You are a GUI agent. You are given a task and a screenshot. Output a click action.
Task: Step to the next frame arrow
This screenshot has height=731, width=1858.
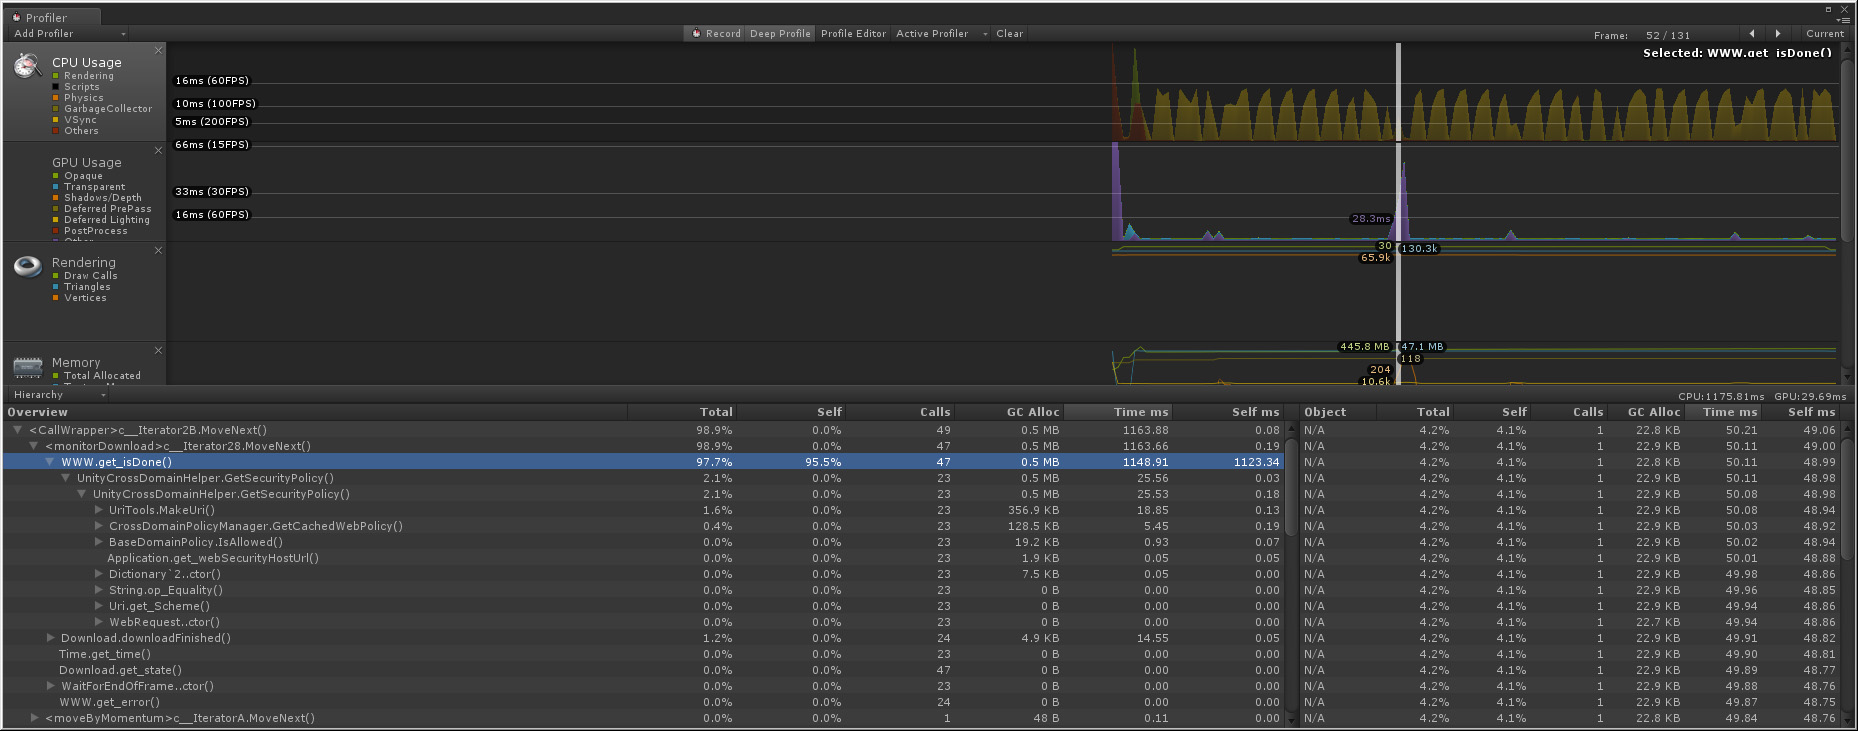pos(1777,34)
